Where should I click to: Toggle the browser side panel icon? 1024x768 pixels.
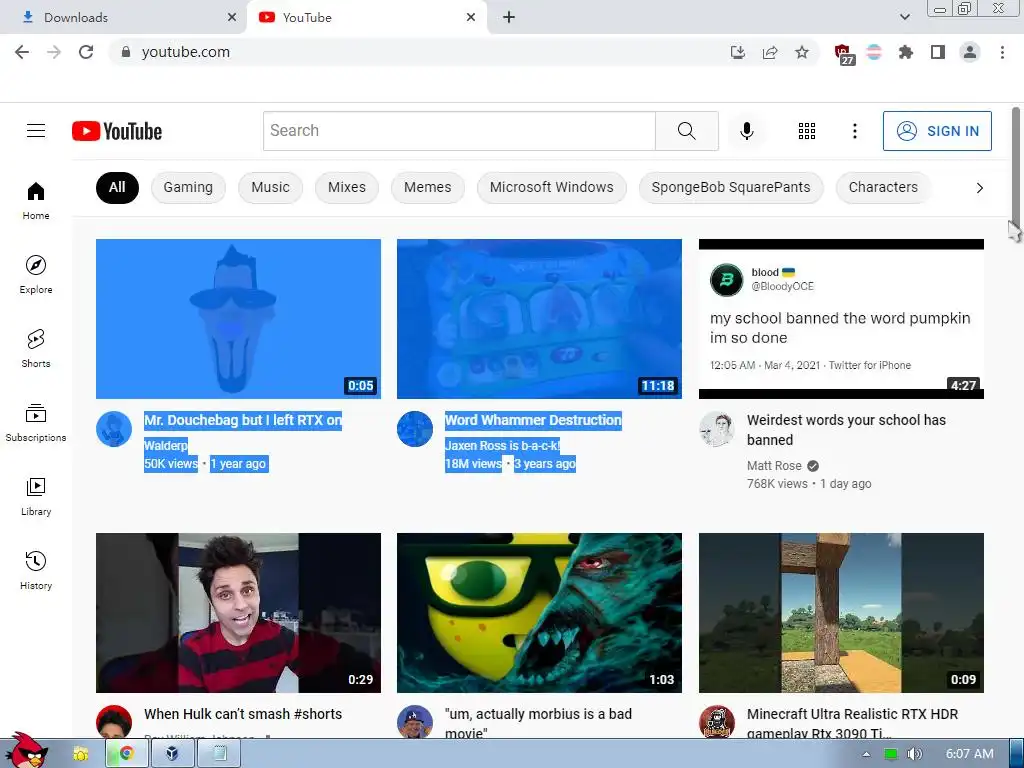pyautogui.click(x=938, y=52)
